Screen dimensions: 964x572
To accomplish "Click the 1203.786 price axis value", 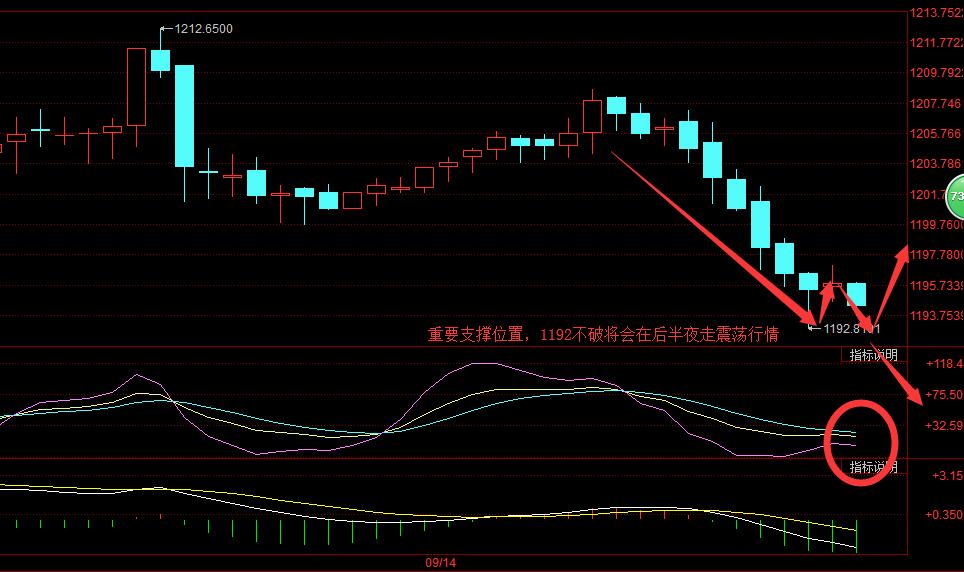I will coord(936,164).
